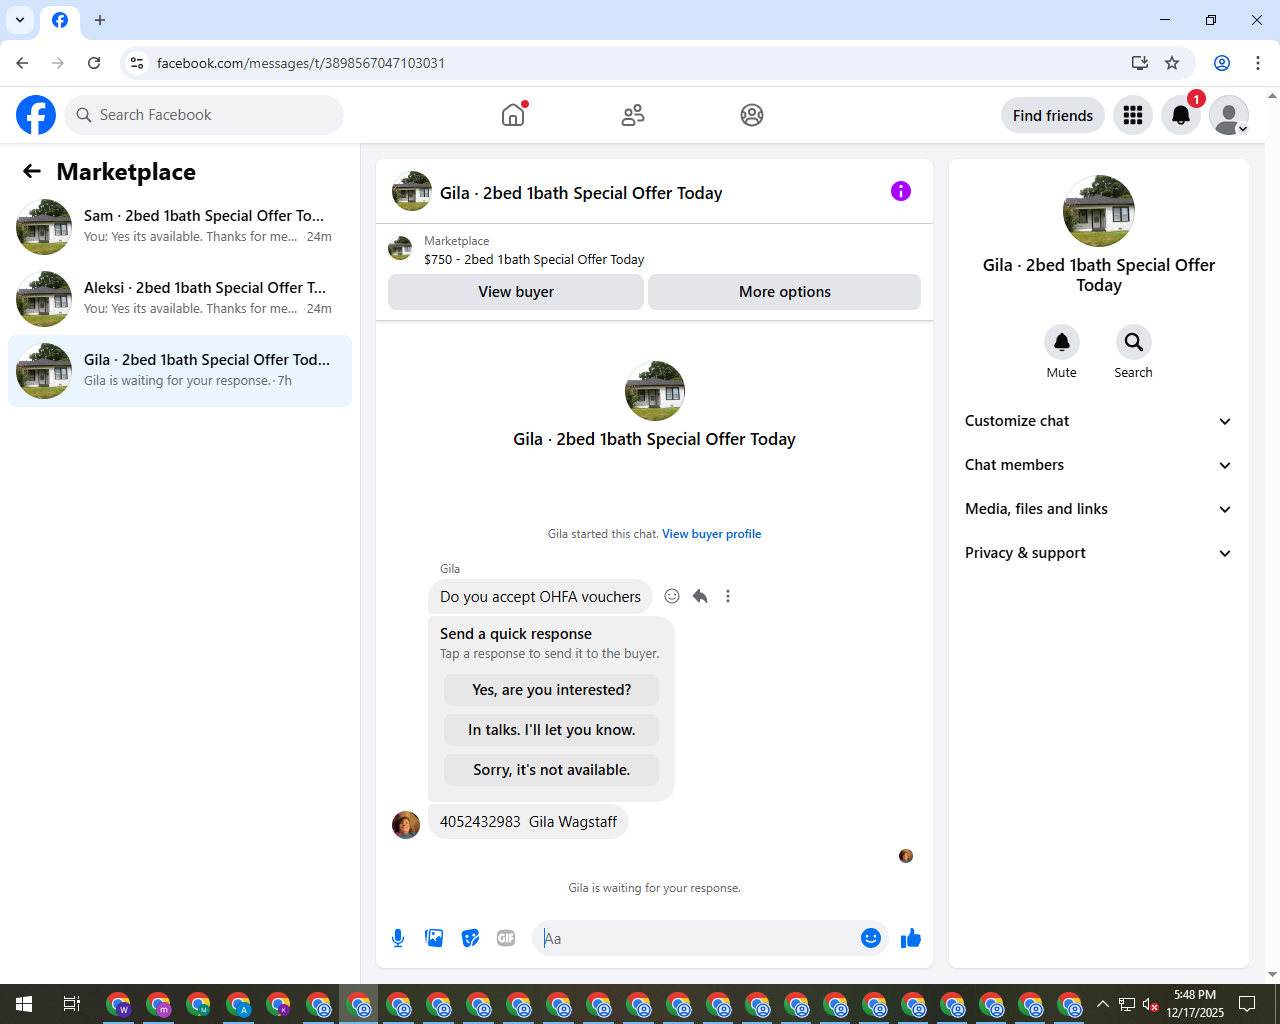Go back using Marketplace back arrow

(x=32, y=171)
